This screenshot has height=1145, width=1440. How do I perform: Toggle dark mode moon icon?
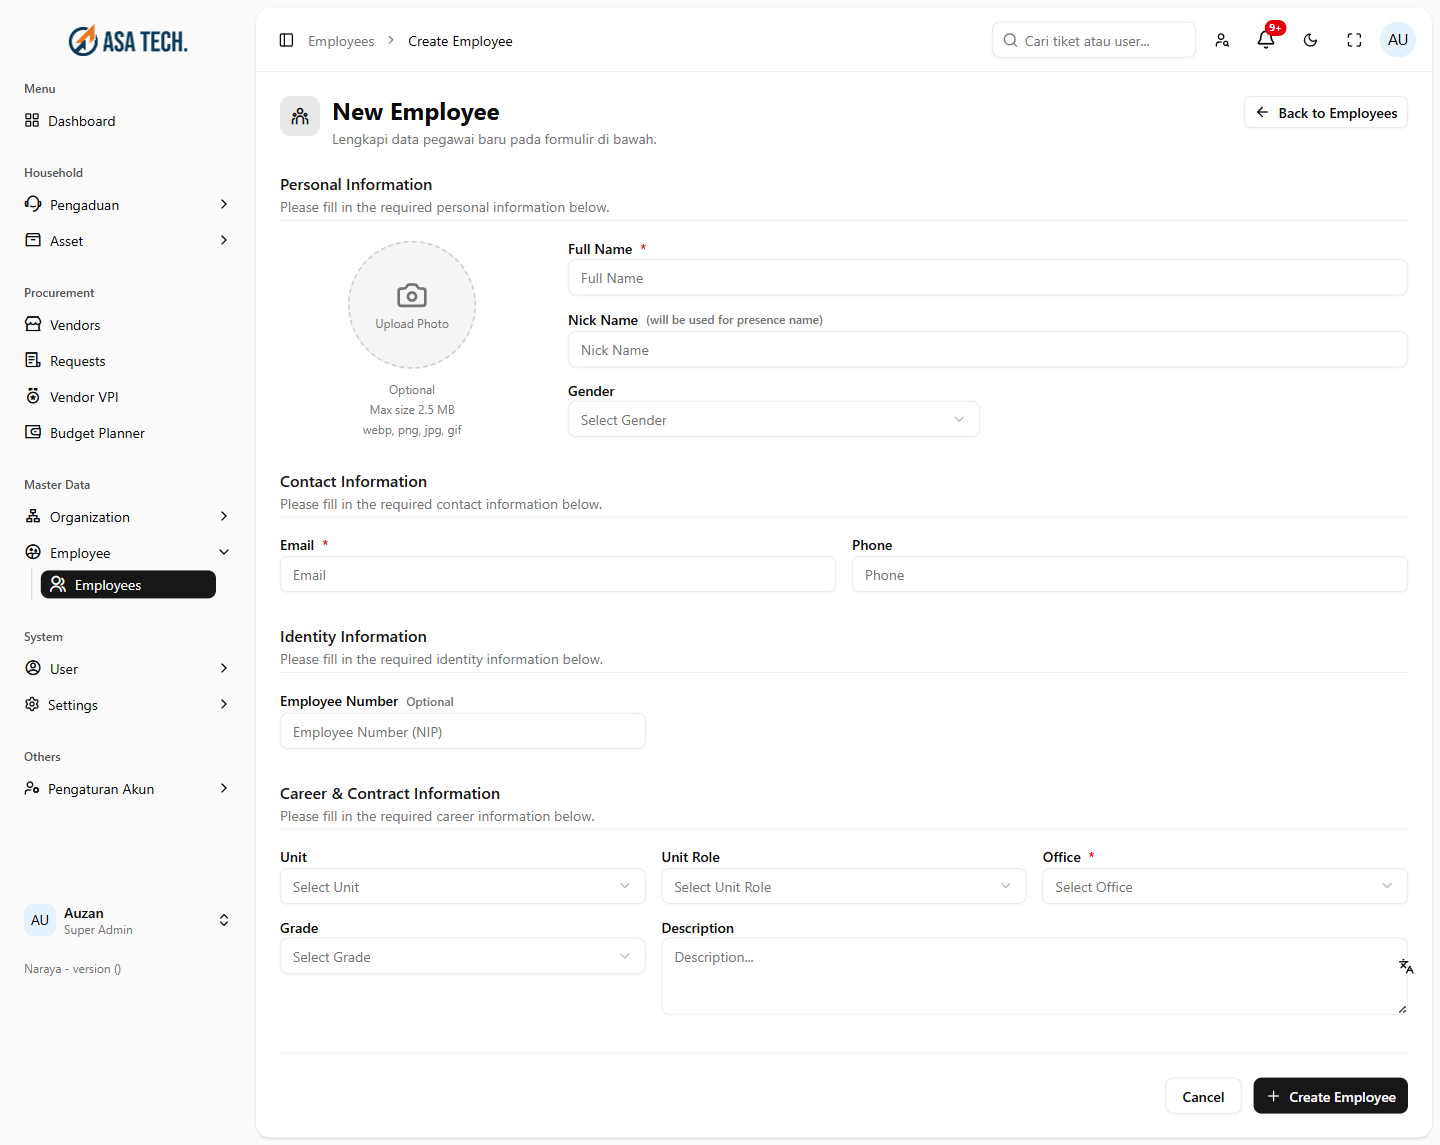tap(1310, 40)
